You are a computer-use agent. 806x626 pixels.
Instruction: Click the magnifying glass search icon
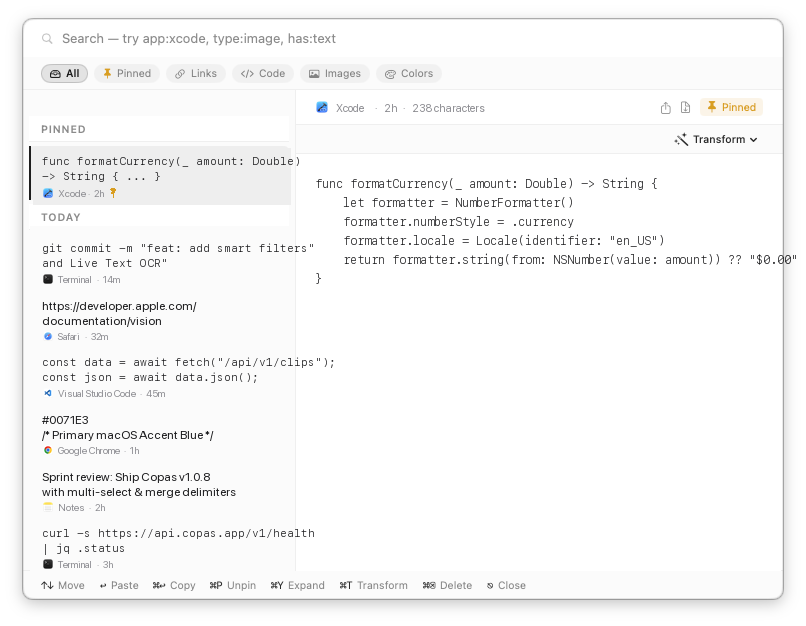point(47,39)
